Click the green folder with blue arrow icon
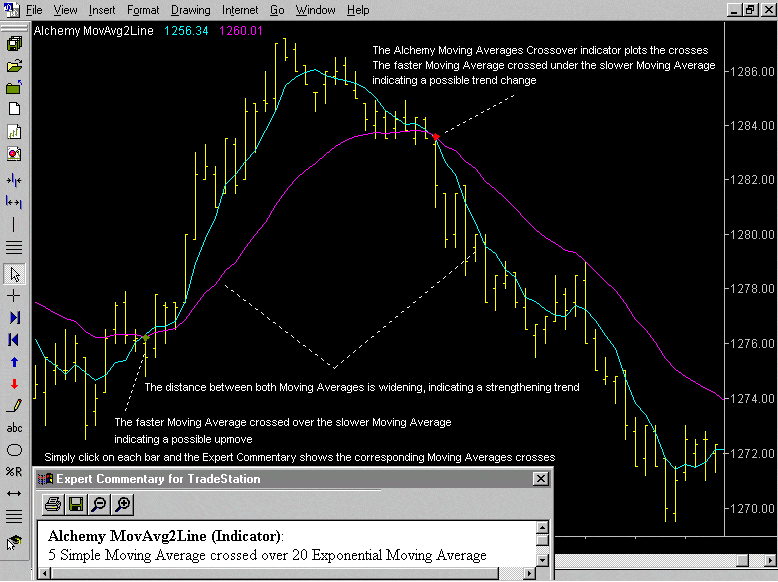The image size is (778, 582). (14, 87)
